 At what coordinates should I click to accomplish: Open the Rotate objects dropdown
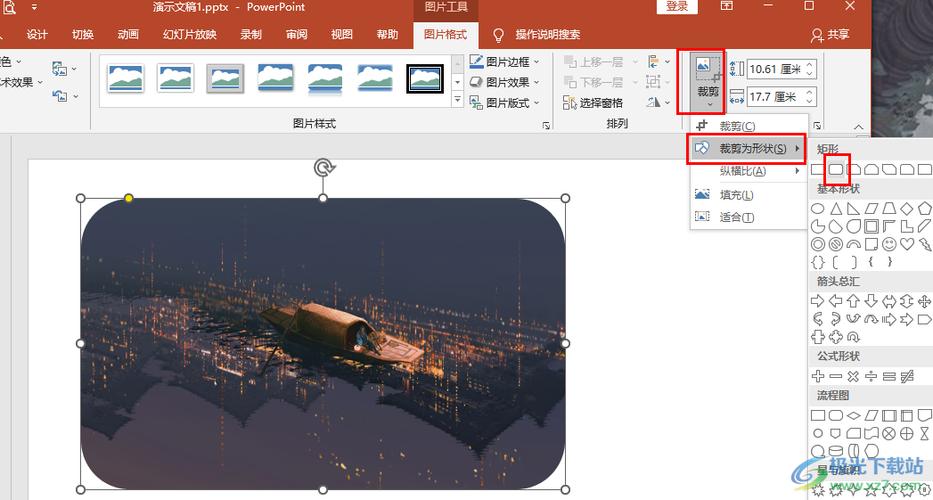coord(658,102)
